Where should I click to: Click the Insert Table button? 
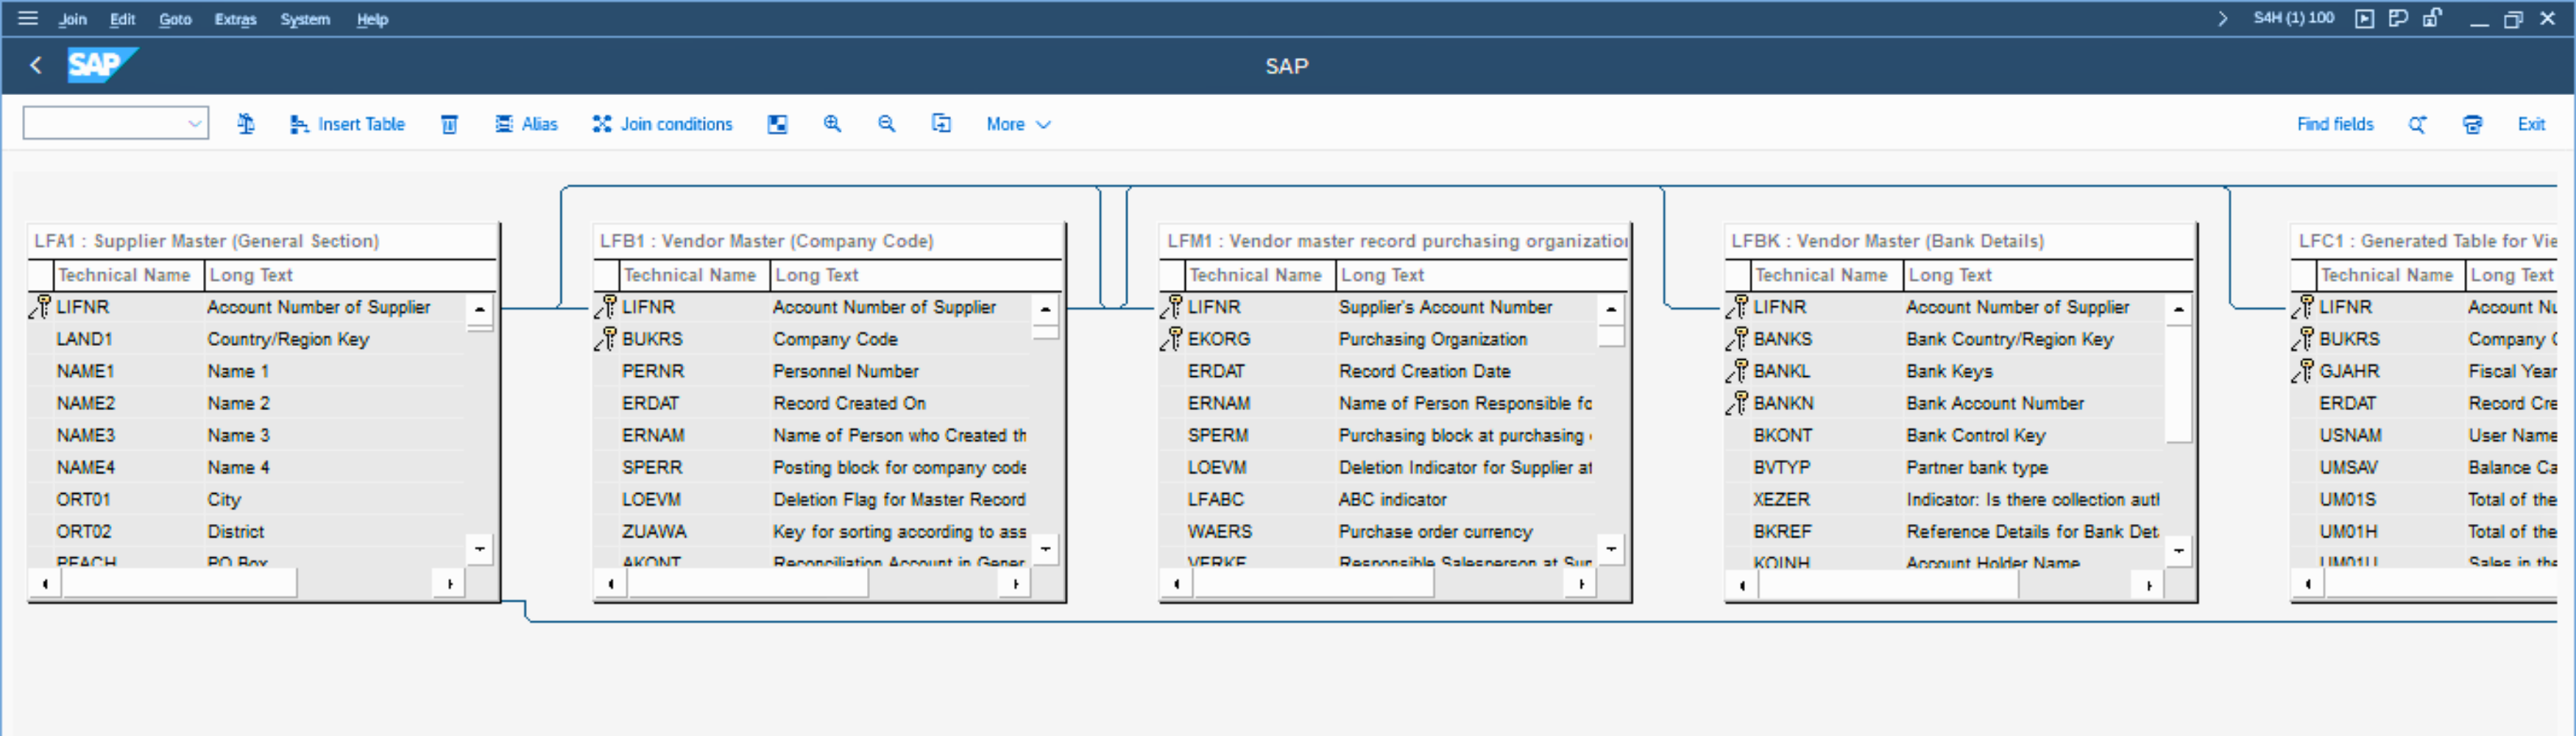[x=347, y=124]
